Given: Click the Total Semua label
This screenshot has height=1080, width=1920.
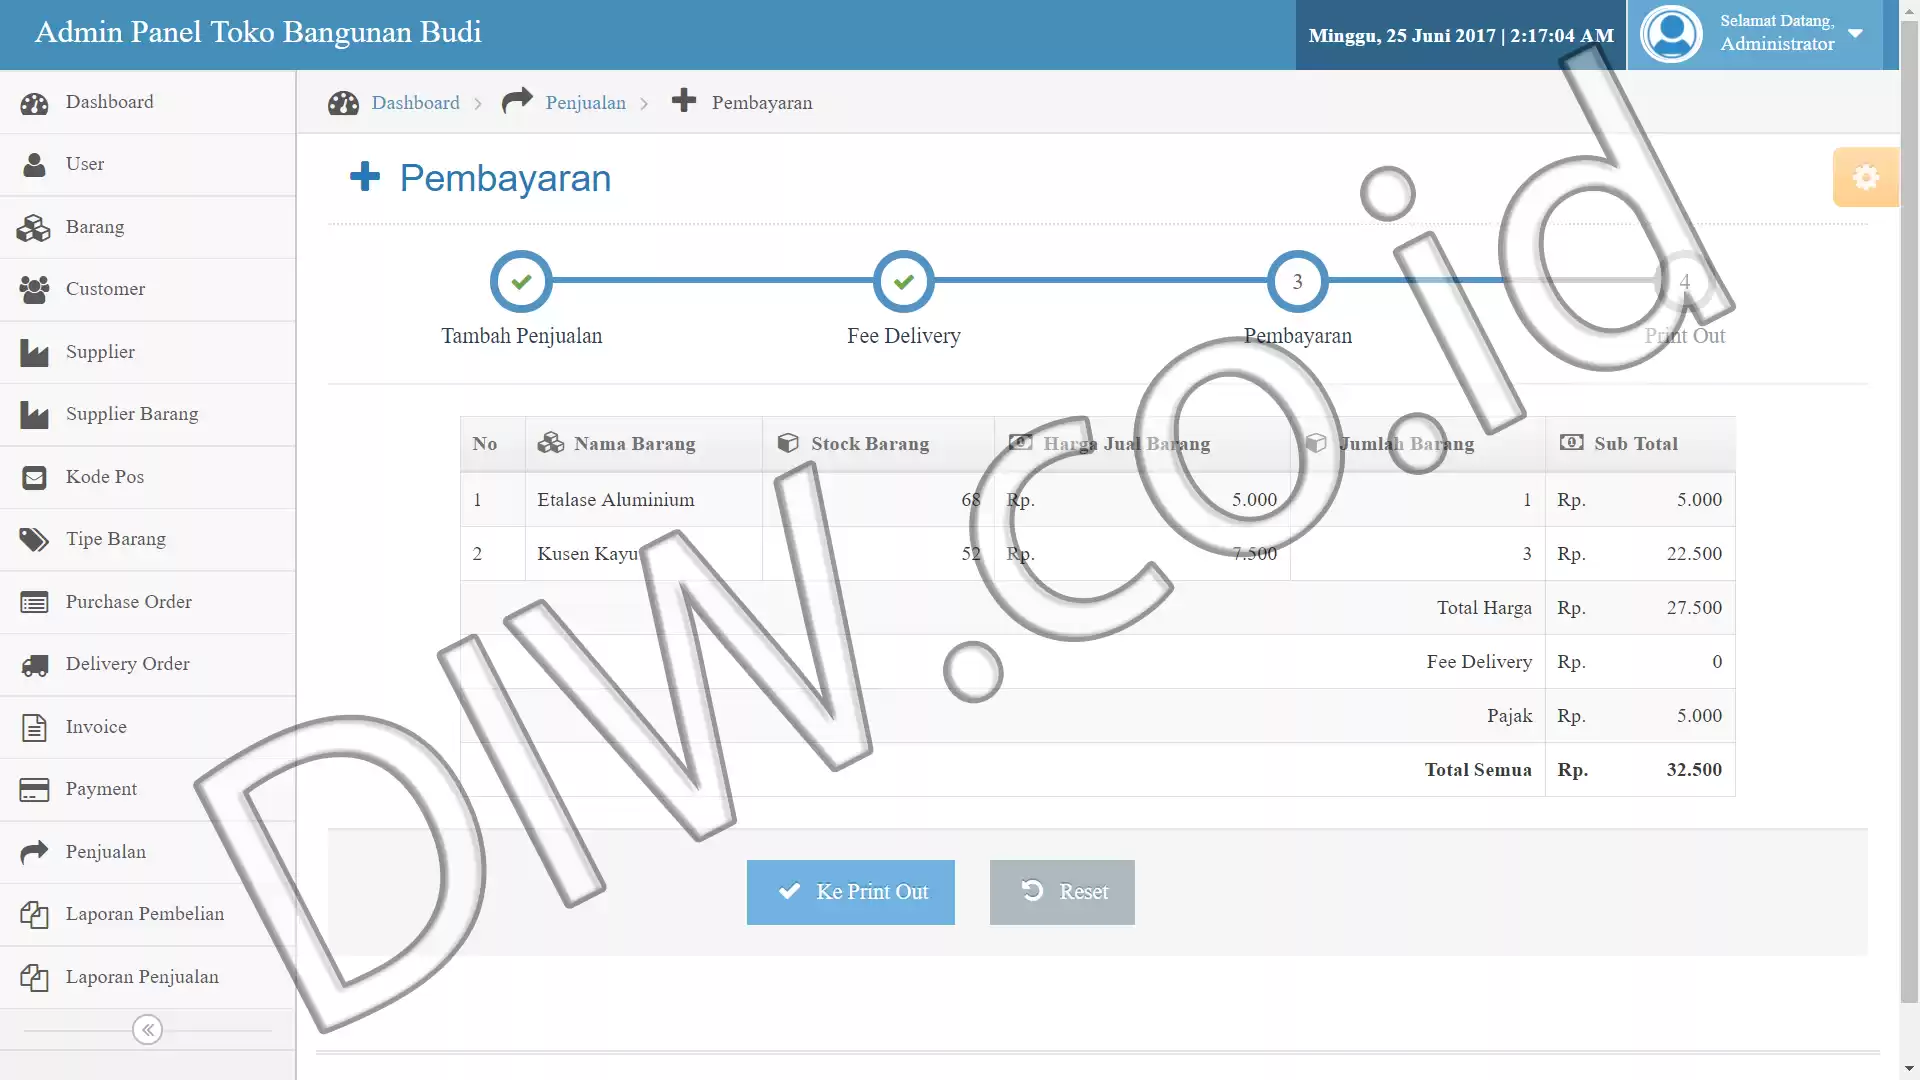Looking at the screenshot, I should coord(1478,770).
